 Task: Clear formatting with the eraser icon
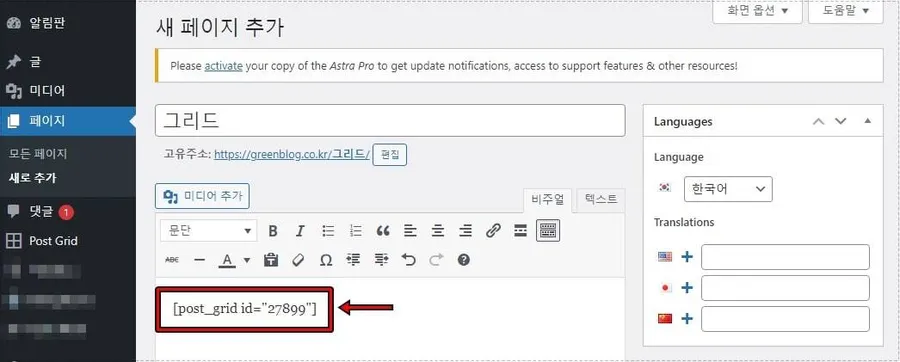[298, 260]
